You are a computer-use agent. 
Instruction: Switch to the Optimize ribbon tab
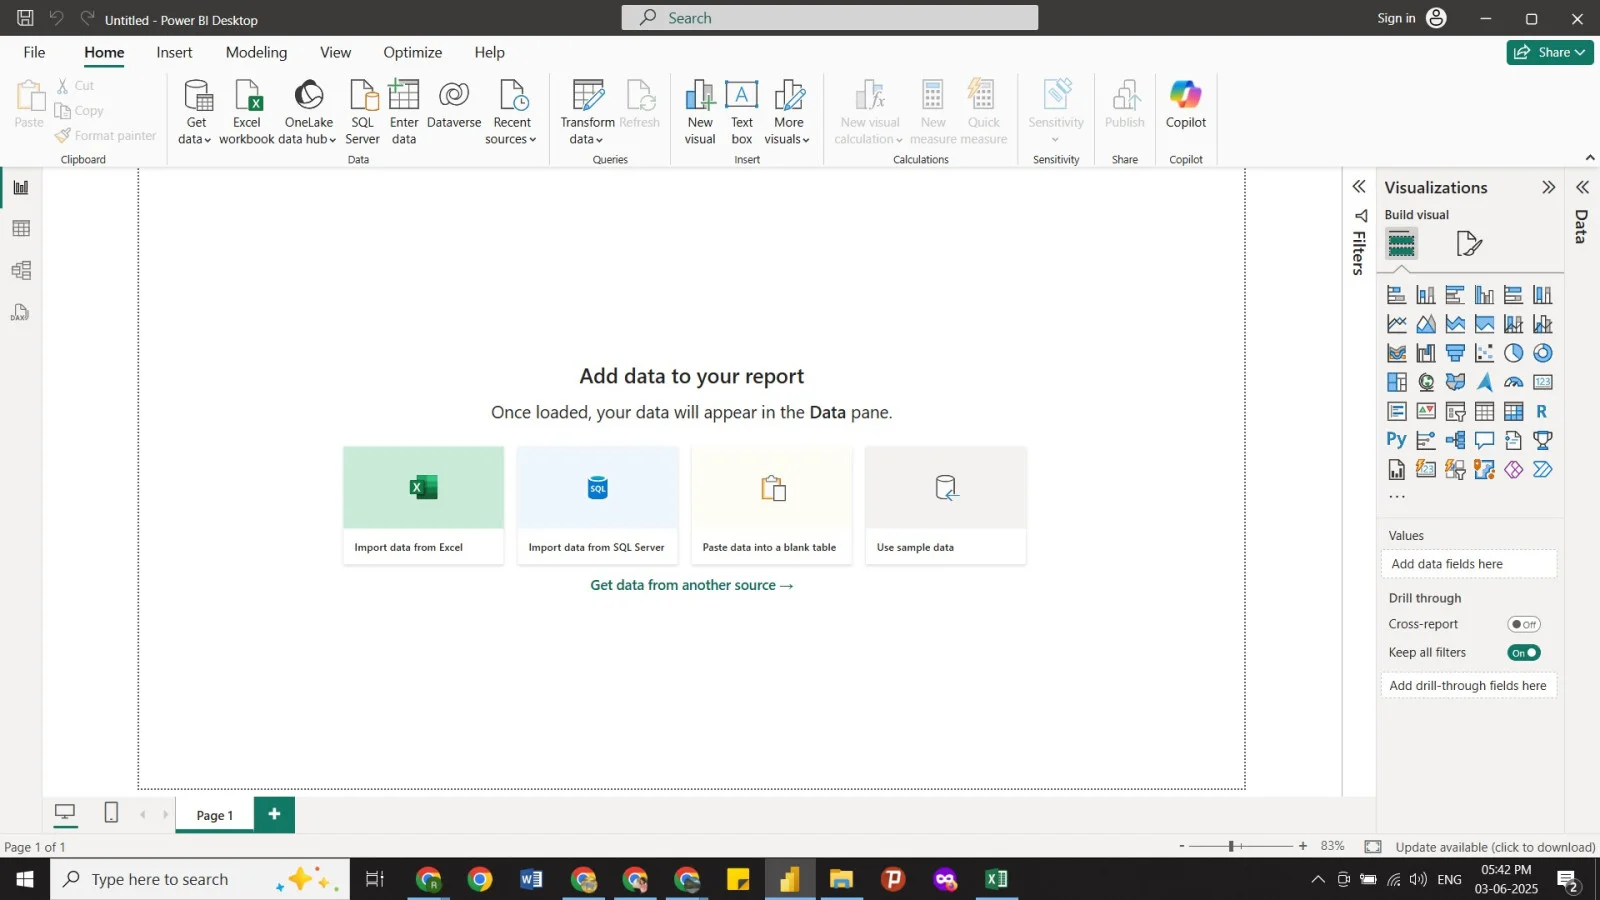click(412, 52)
